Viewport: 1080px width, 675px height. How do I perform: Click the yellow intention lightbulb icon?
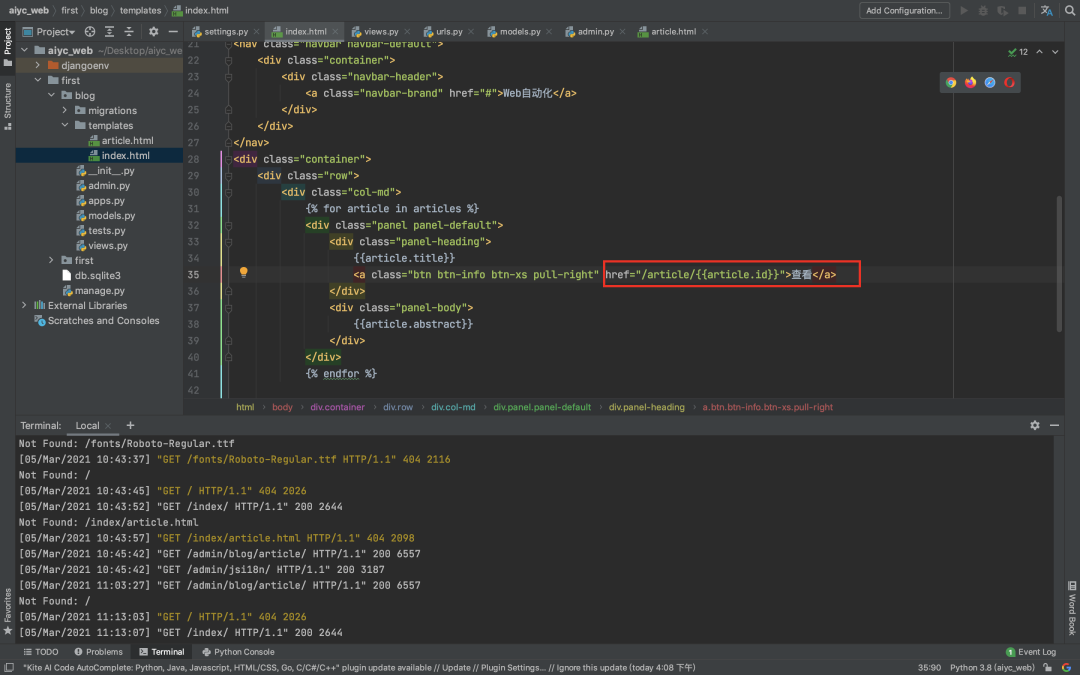pyautogui.click(x=243, y=272)
